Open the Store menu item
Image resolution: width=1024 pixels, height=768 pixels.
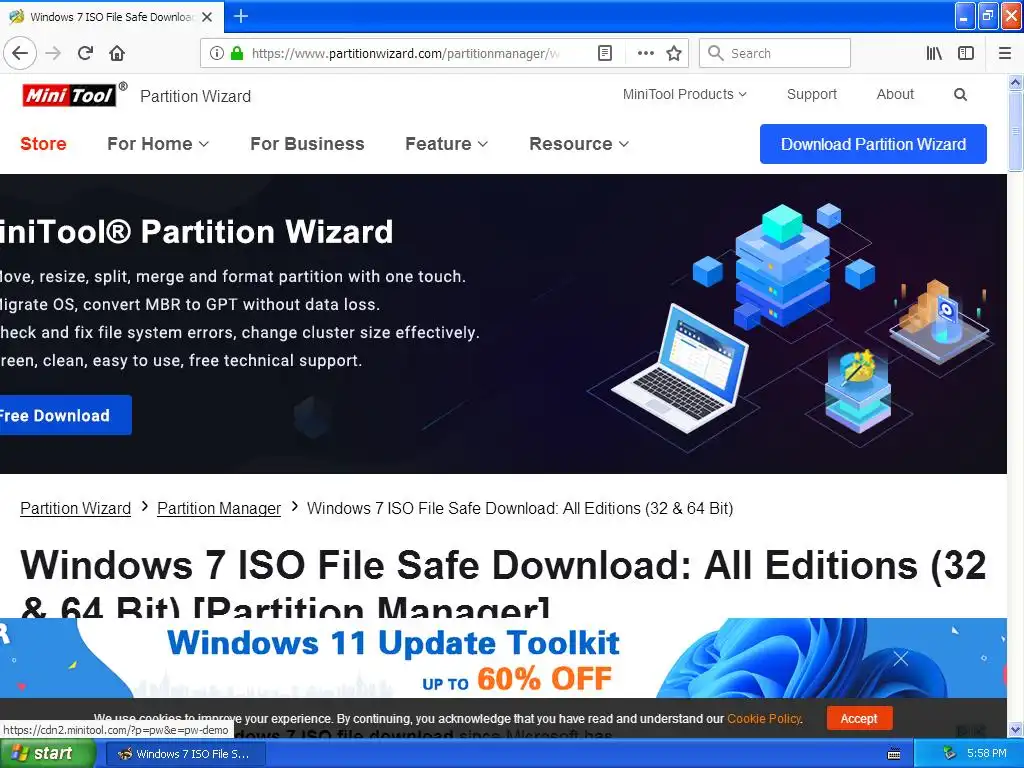43,144
